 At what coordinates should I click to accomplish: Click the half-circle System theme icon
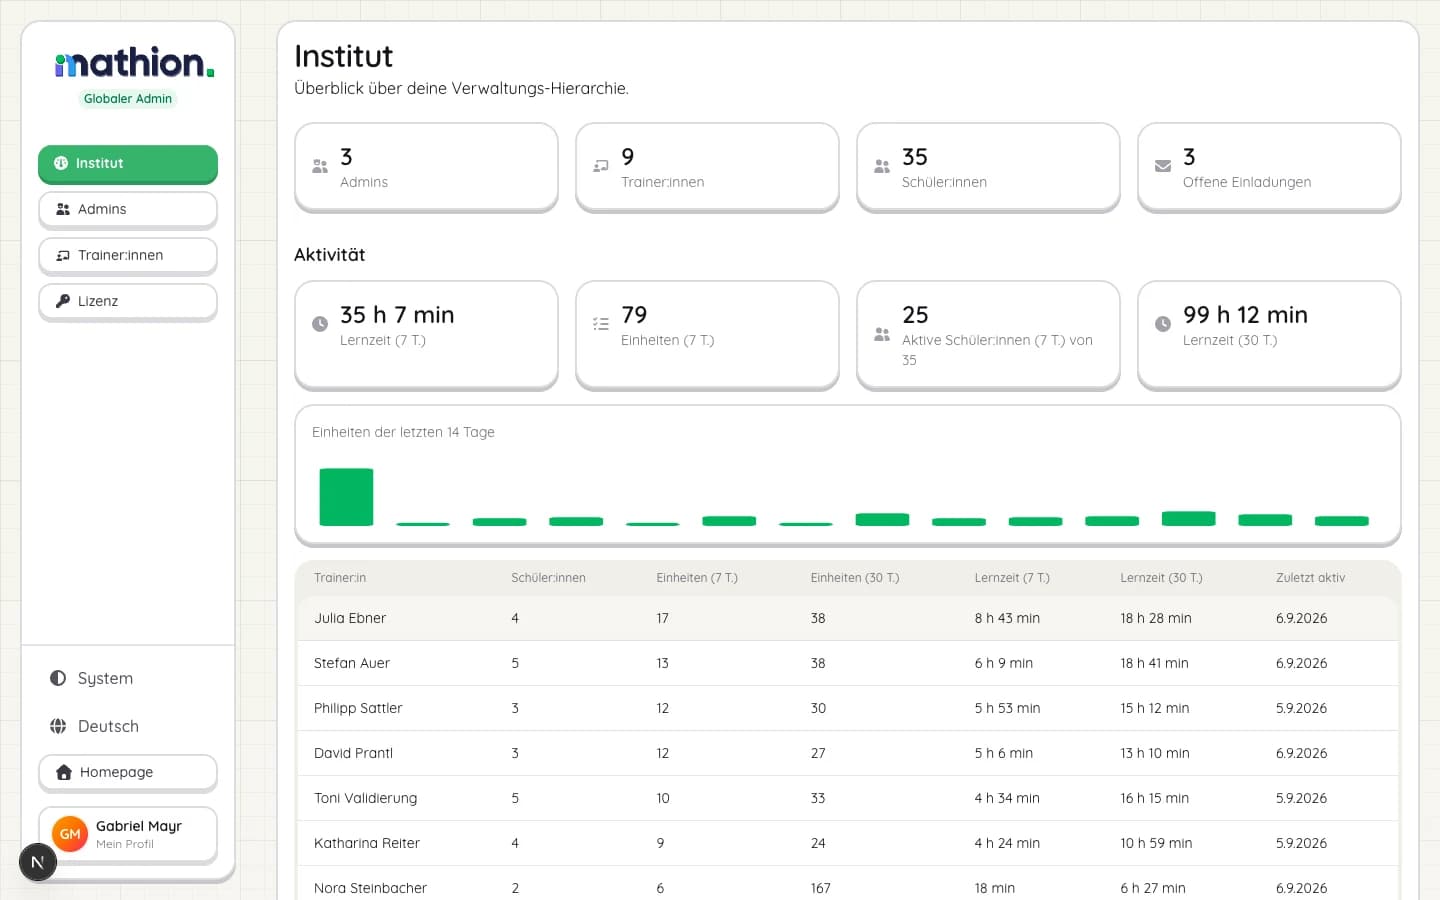(58, 678)
